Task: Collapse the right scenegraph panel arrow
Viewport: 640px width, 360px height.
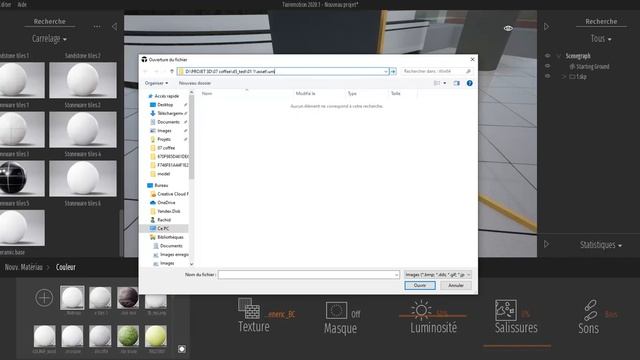Action: click(547, 27)
